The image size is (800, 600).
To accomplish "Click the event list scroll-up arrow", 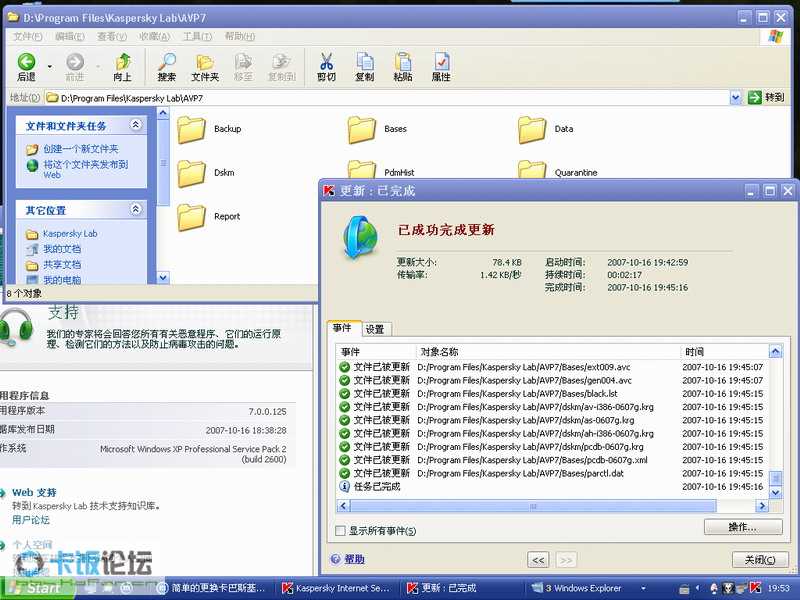I will coord(776,352).
